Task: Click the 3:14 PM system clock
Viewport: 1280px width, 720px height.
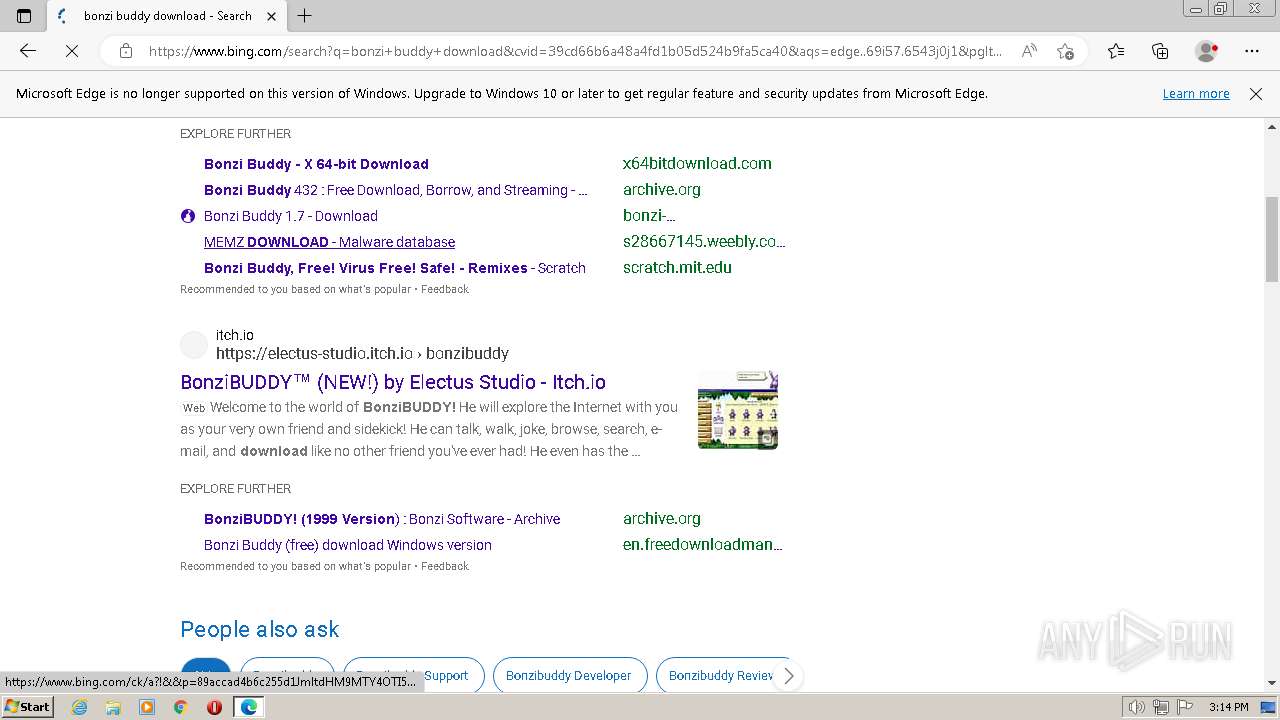Action: tap(1229, 707)
